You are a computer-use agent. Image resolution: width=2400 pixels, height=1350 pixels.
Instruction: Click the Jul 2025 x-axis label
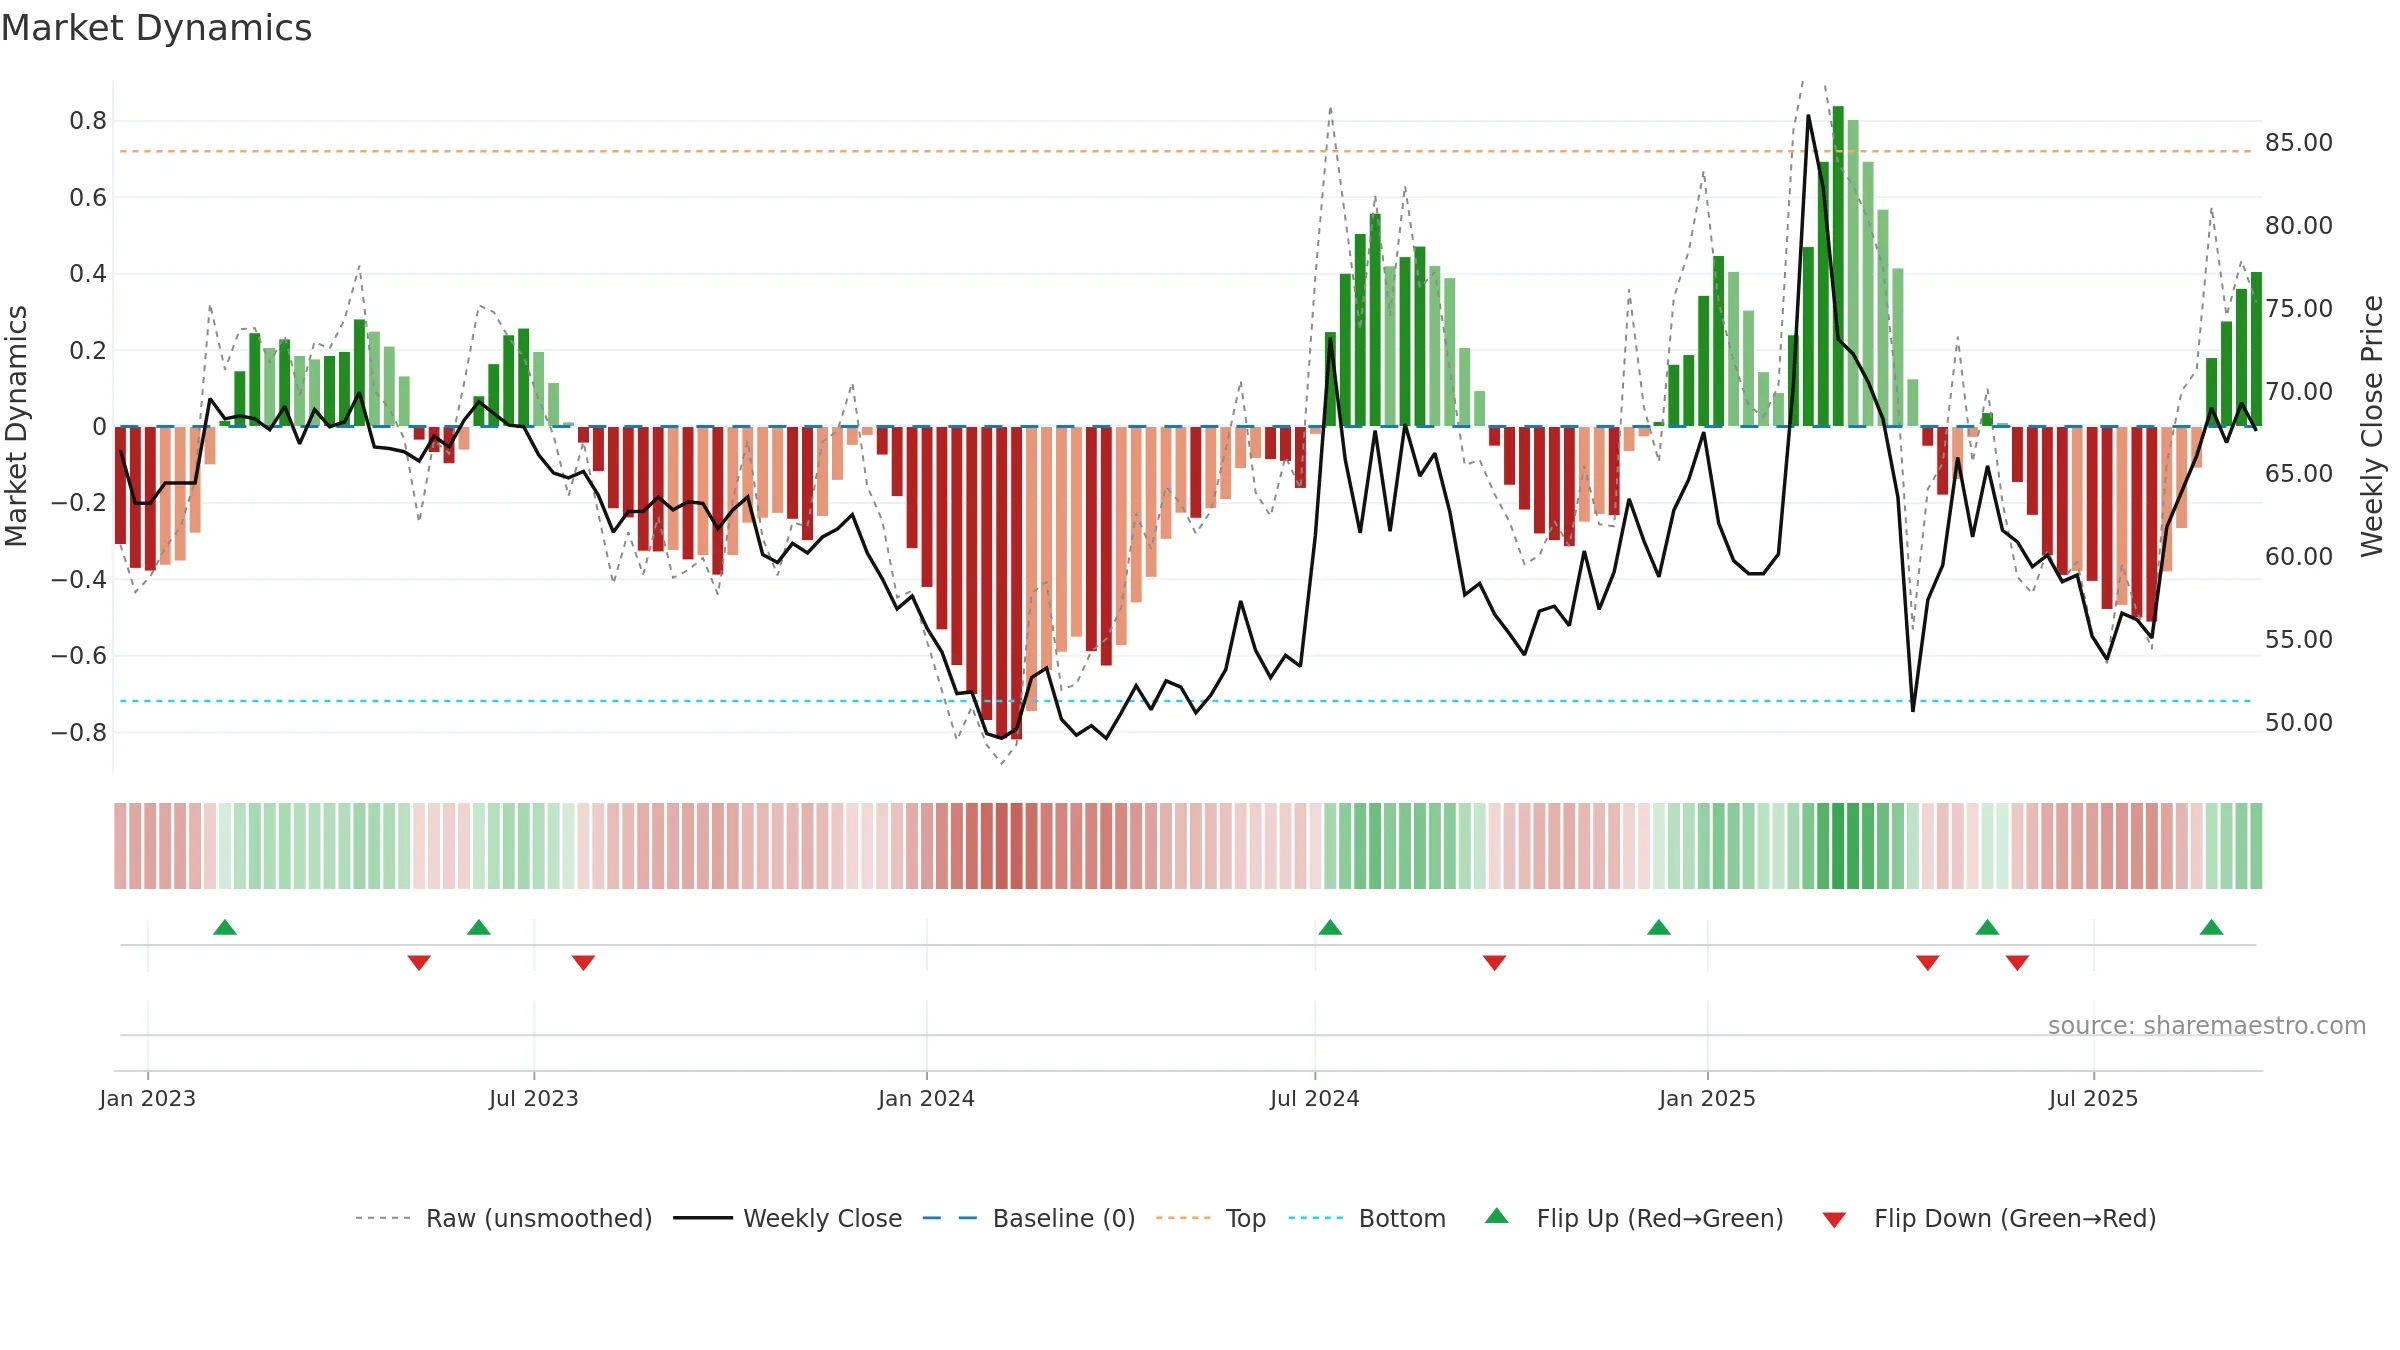click(x=2094, y=1098)
